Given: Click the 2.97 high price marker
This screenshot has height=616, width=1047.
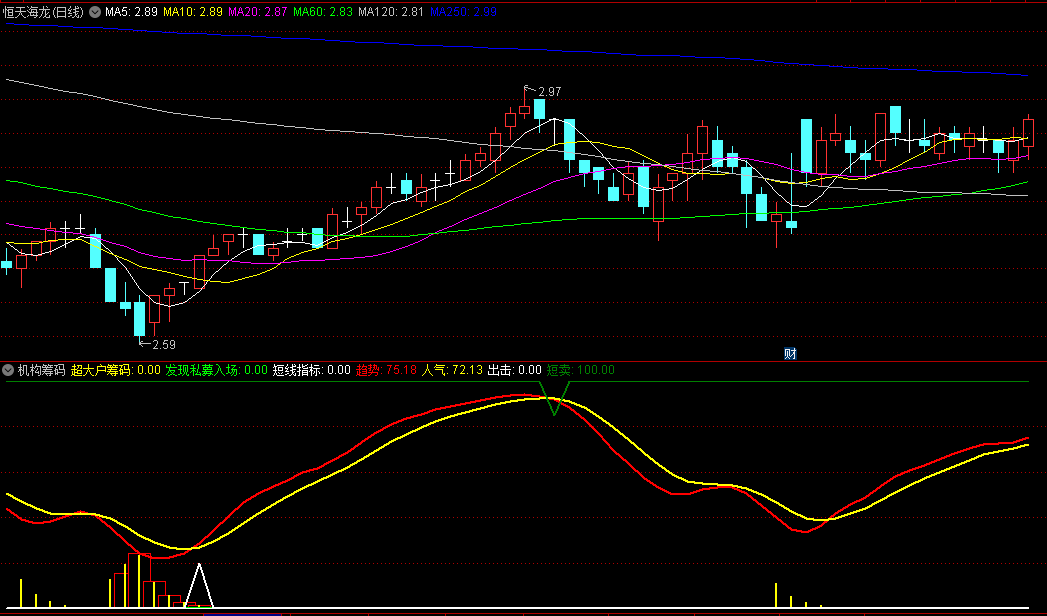Looking at the screenshot, I should tap(550, 92).
